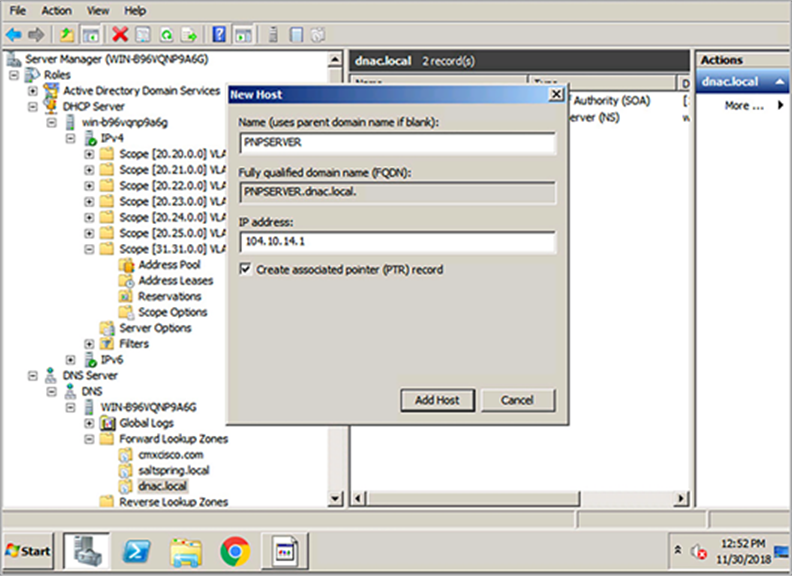
Task: Expand Scope [20.23.0.0] node
Action: (89, 202)
